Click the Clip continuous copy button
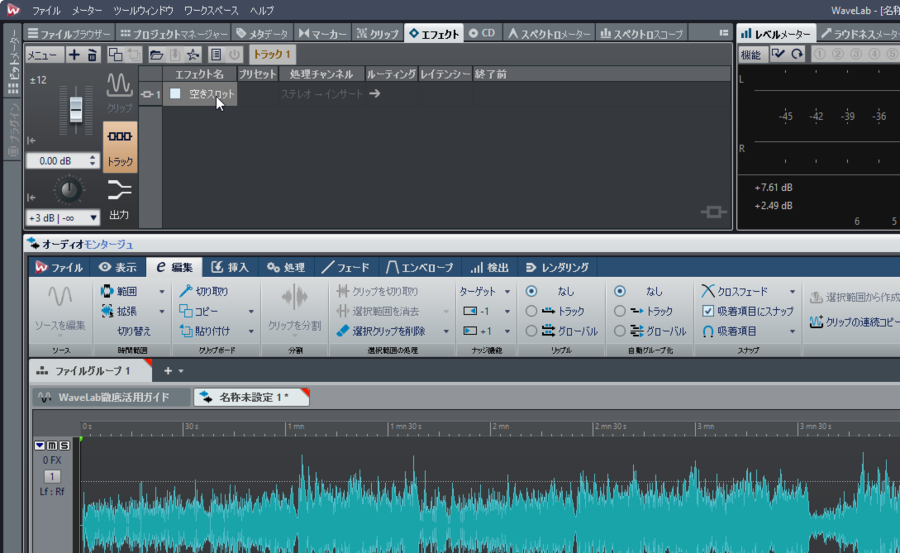This screenshot has width=900, height=553. coord(854,322)
